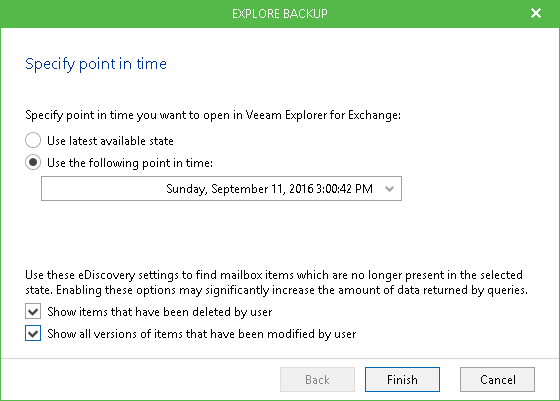This screenshot has width=560, height=401.
Task: Uncheck the 'Show items that have been deleted' checkbox
Action: point(33,311)
